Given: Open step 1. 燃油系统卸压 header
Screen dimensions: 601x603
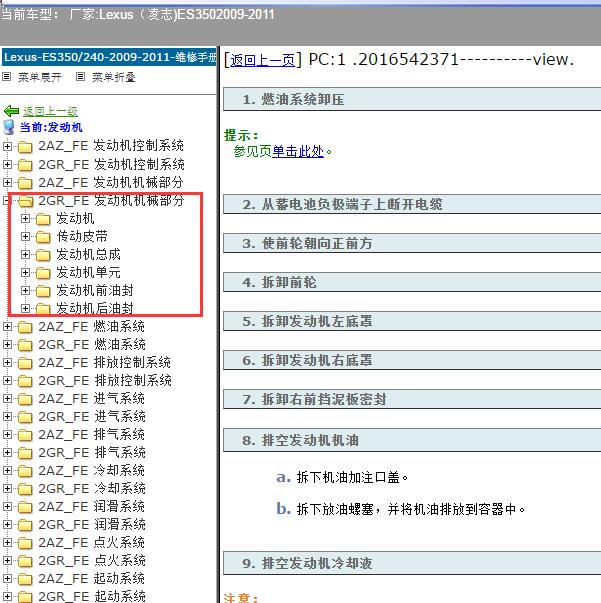Looking at the screenshot, I should coord(412,99).
